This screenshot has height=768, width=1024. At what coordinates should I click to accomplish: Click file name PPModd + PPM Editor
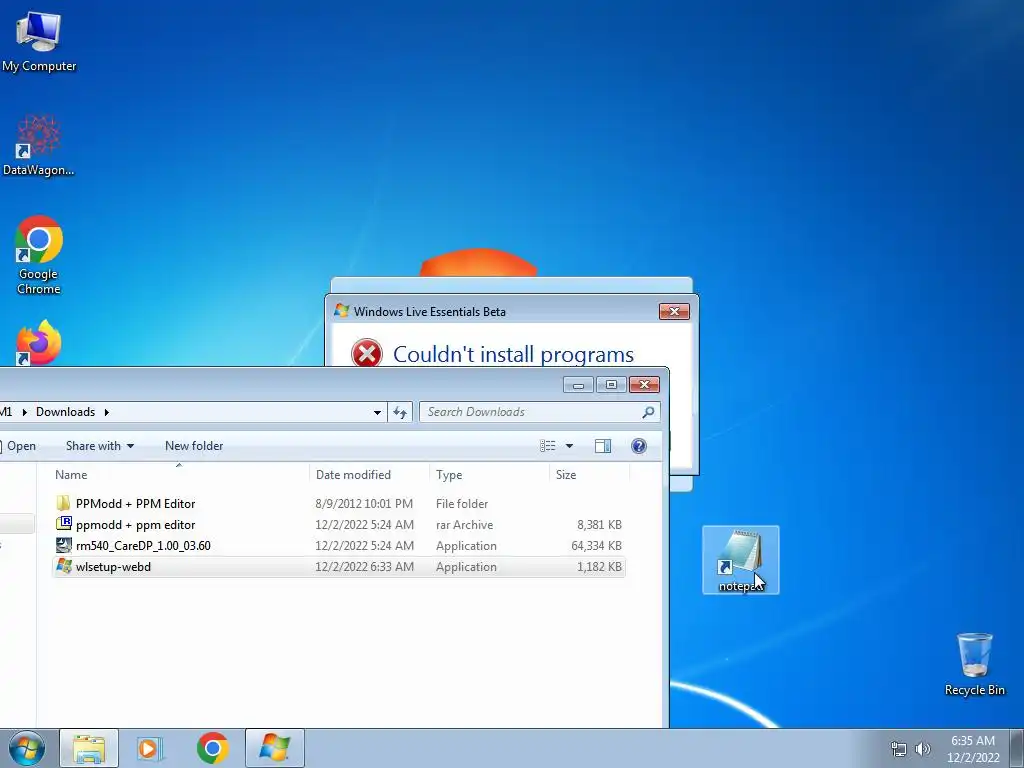[135, 504]
